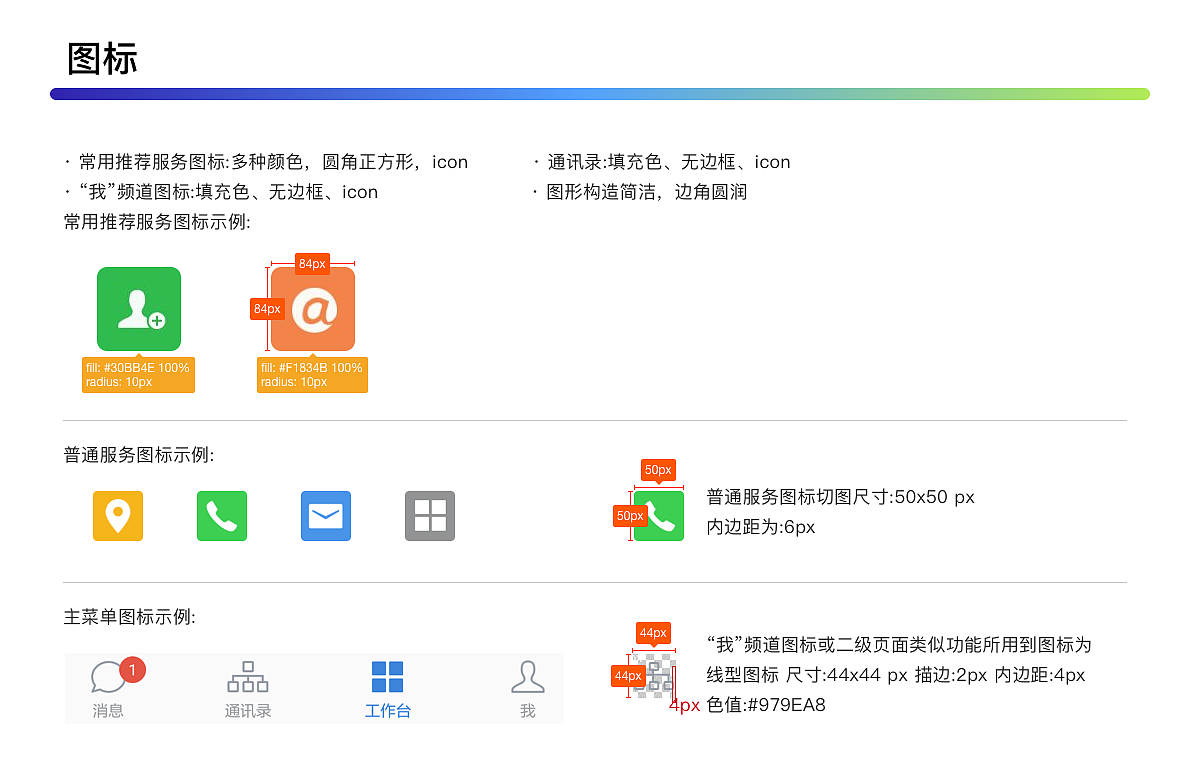Select the yellow location pin icon
The width and height of the screenshot is (1200, 768).
click(118, 516)
